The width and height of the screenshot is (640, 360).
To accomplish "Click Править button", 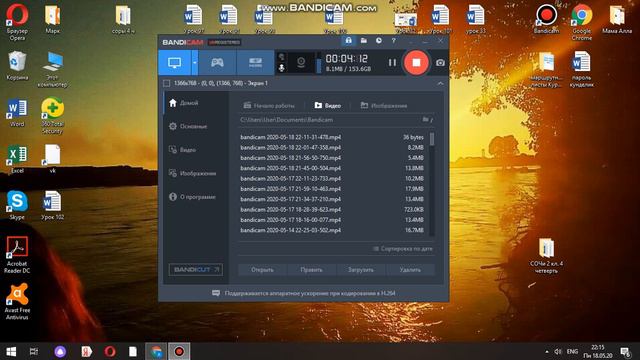I will (311, 270).
